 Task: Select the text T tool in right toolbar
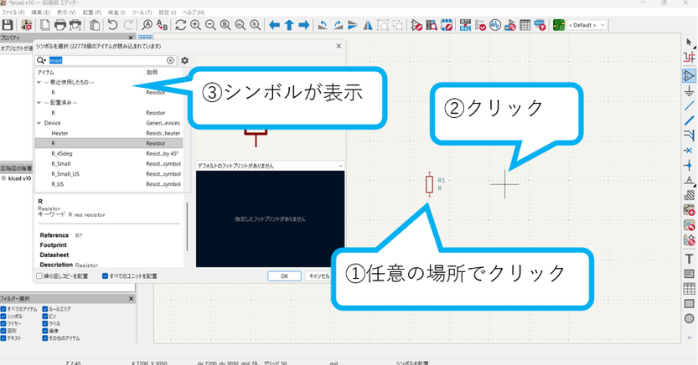tap(689, 259)
